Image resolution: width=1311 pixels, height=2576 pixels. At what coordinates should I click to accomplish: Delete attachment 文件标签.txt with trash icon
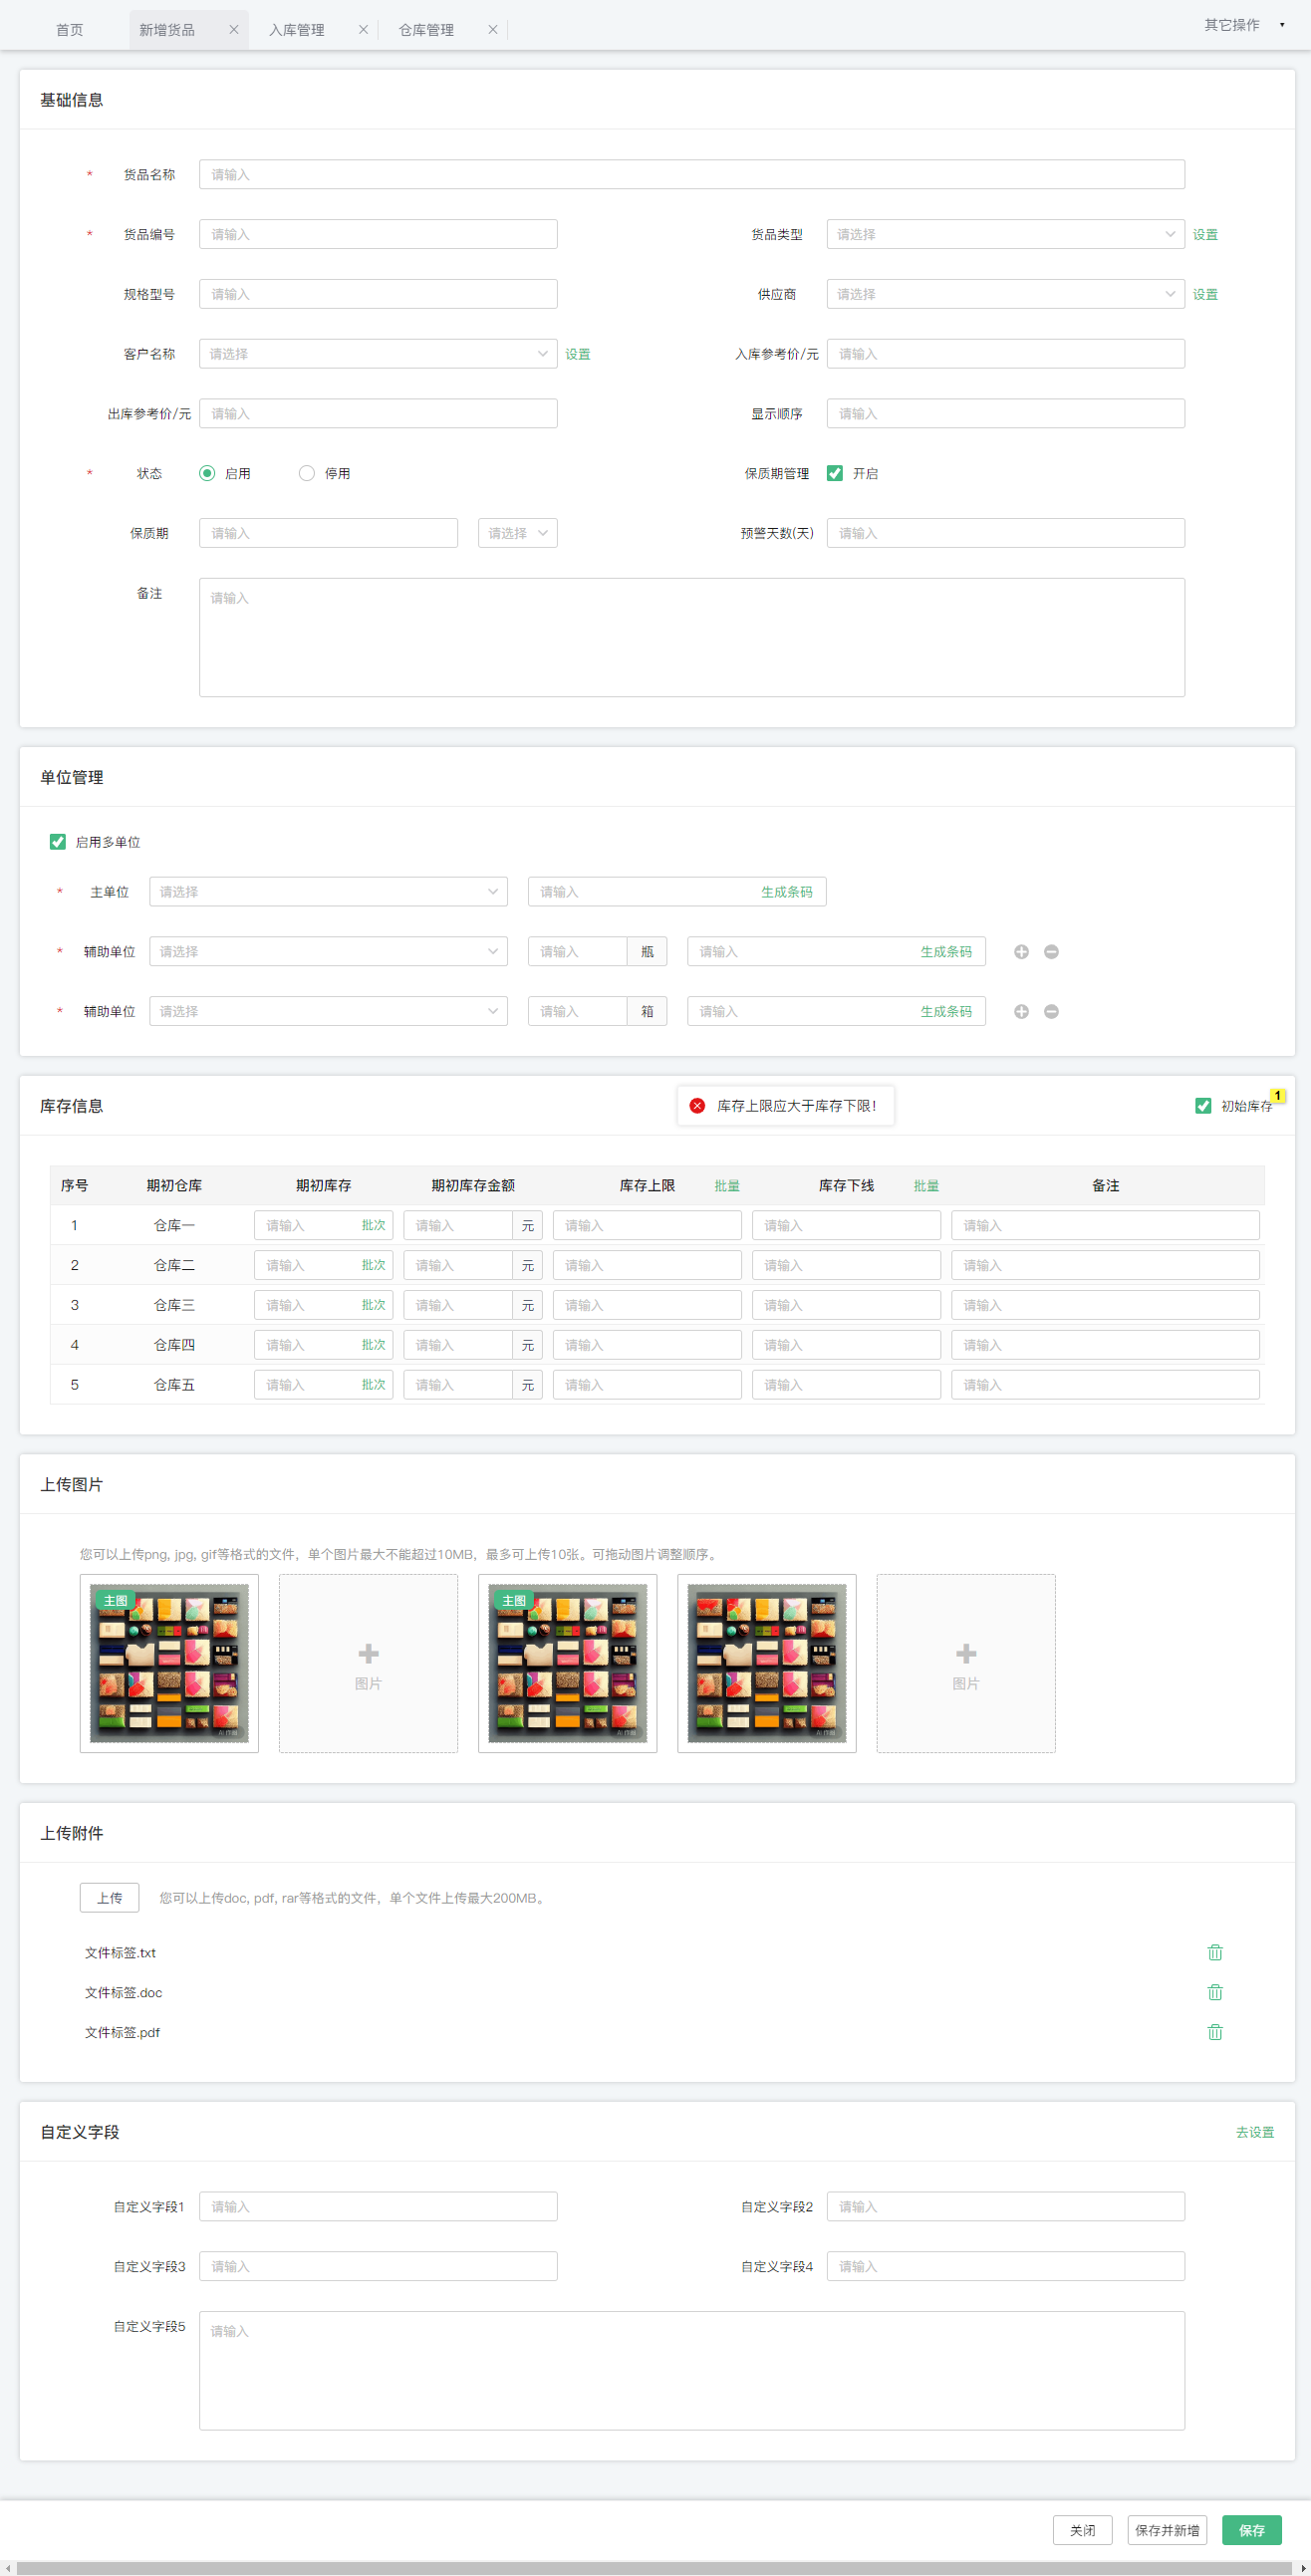click(x=1215, y=1953)
